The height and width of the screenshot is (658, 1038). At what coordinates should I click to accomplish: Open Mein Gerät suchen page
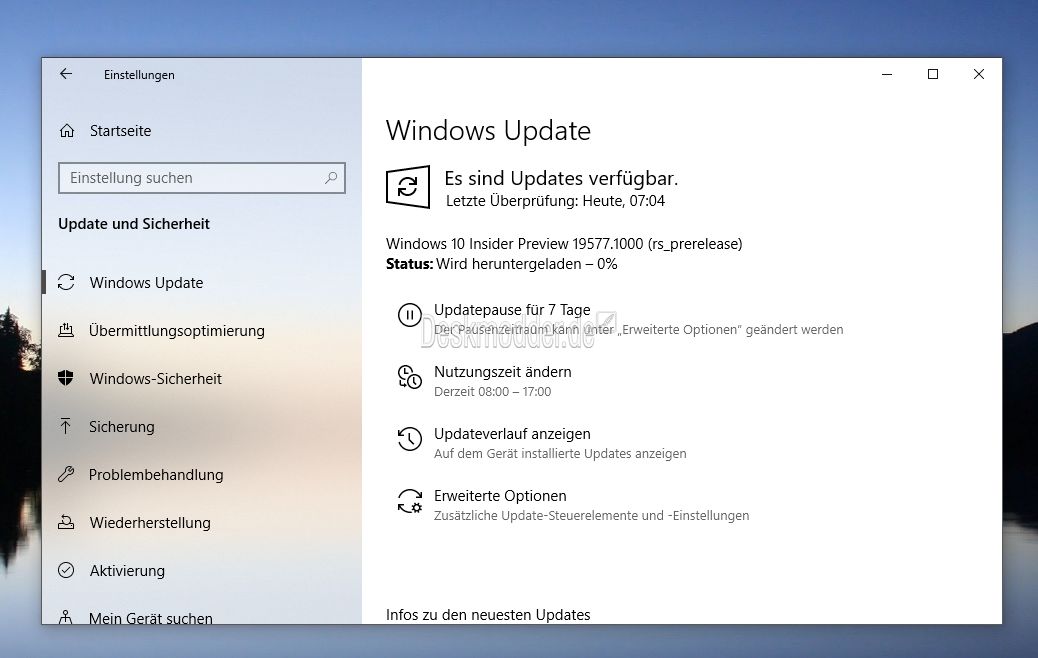151,617
